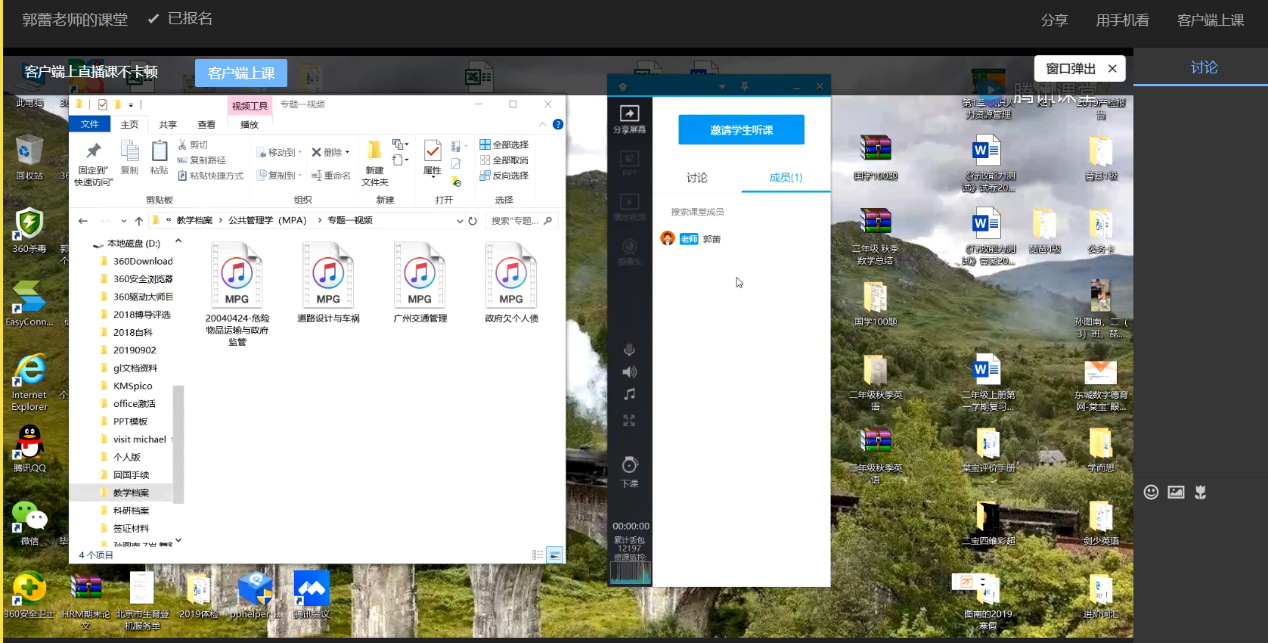This screenshot has height=643, width=1268.
Task: Click the fullscreen expand arrows icon
Action: [629, 421]
